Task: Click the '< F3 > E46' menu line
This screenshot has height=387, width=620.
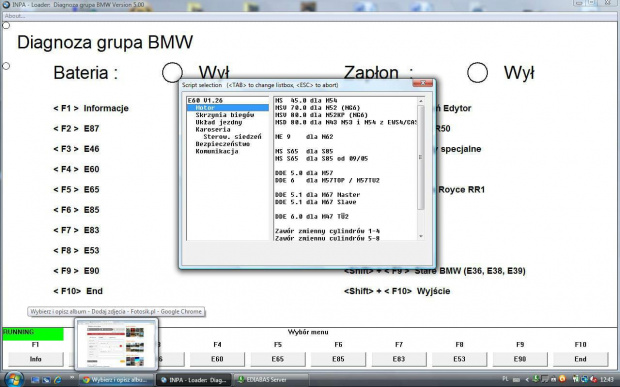Action: (x=76, y=149)
